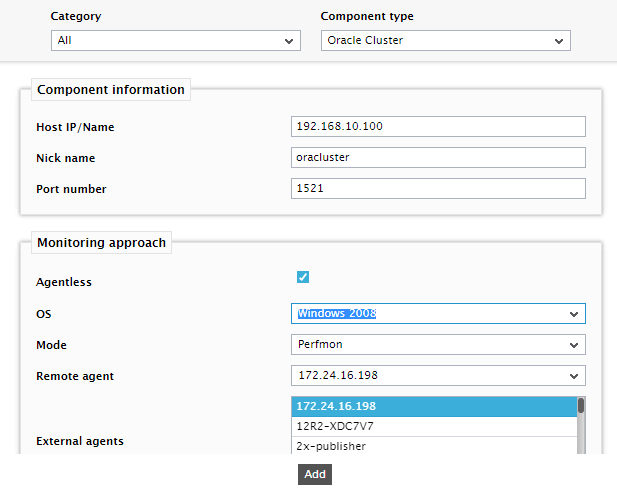Click the chevron arrow on the Mode field
The image size is (617, 491).
[x=574, y=345]
